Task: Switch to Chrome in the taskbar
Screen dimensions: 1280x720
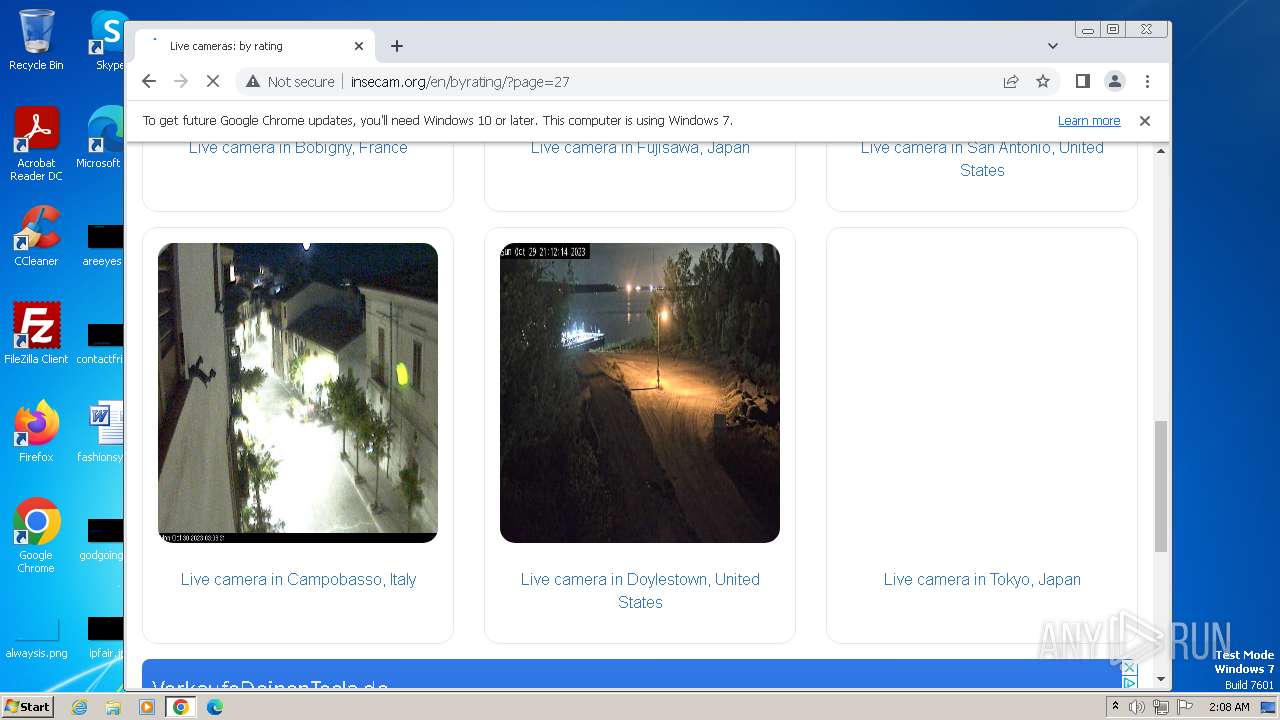Action: click(x=180, y=707)
